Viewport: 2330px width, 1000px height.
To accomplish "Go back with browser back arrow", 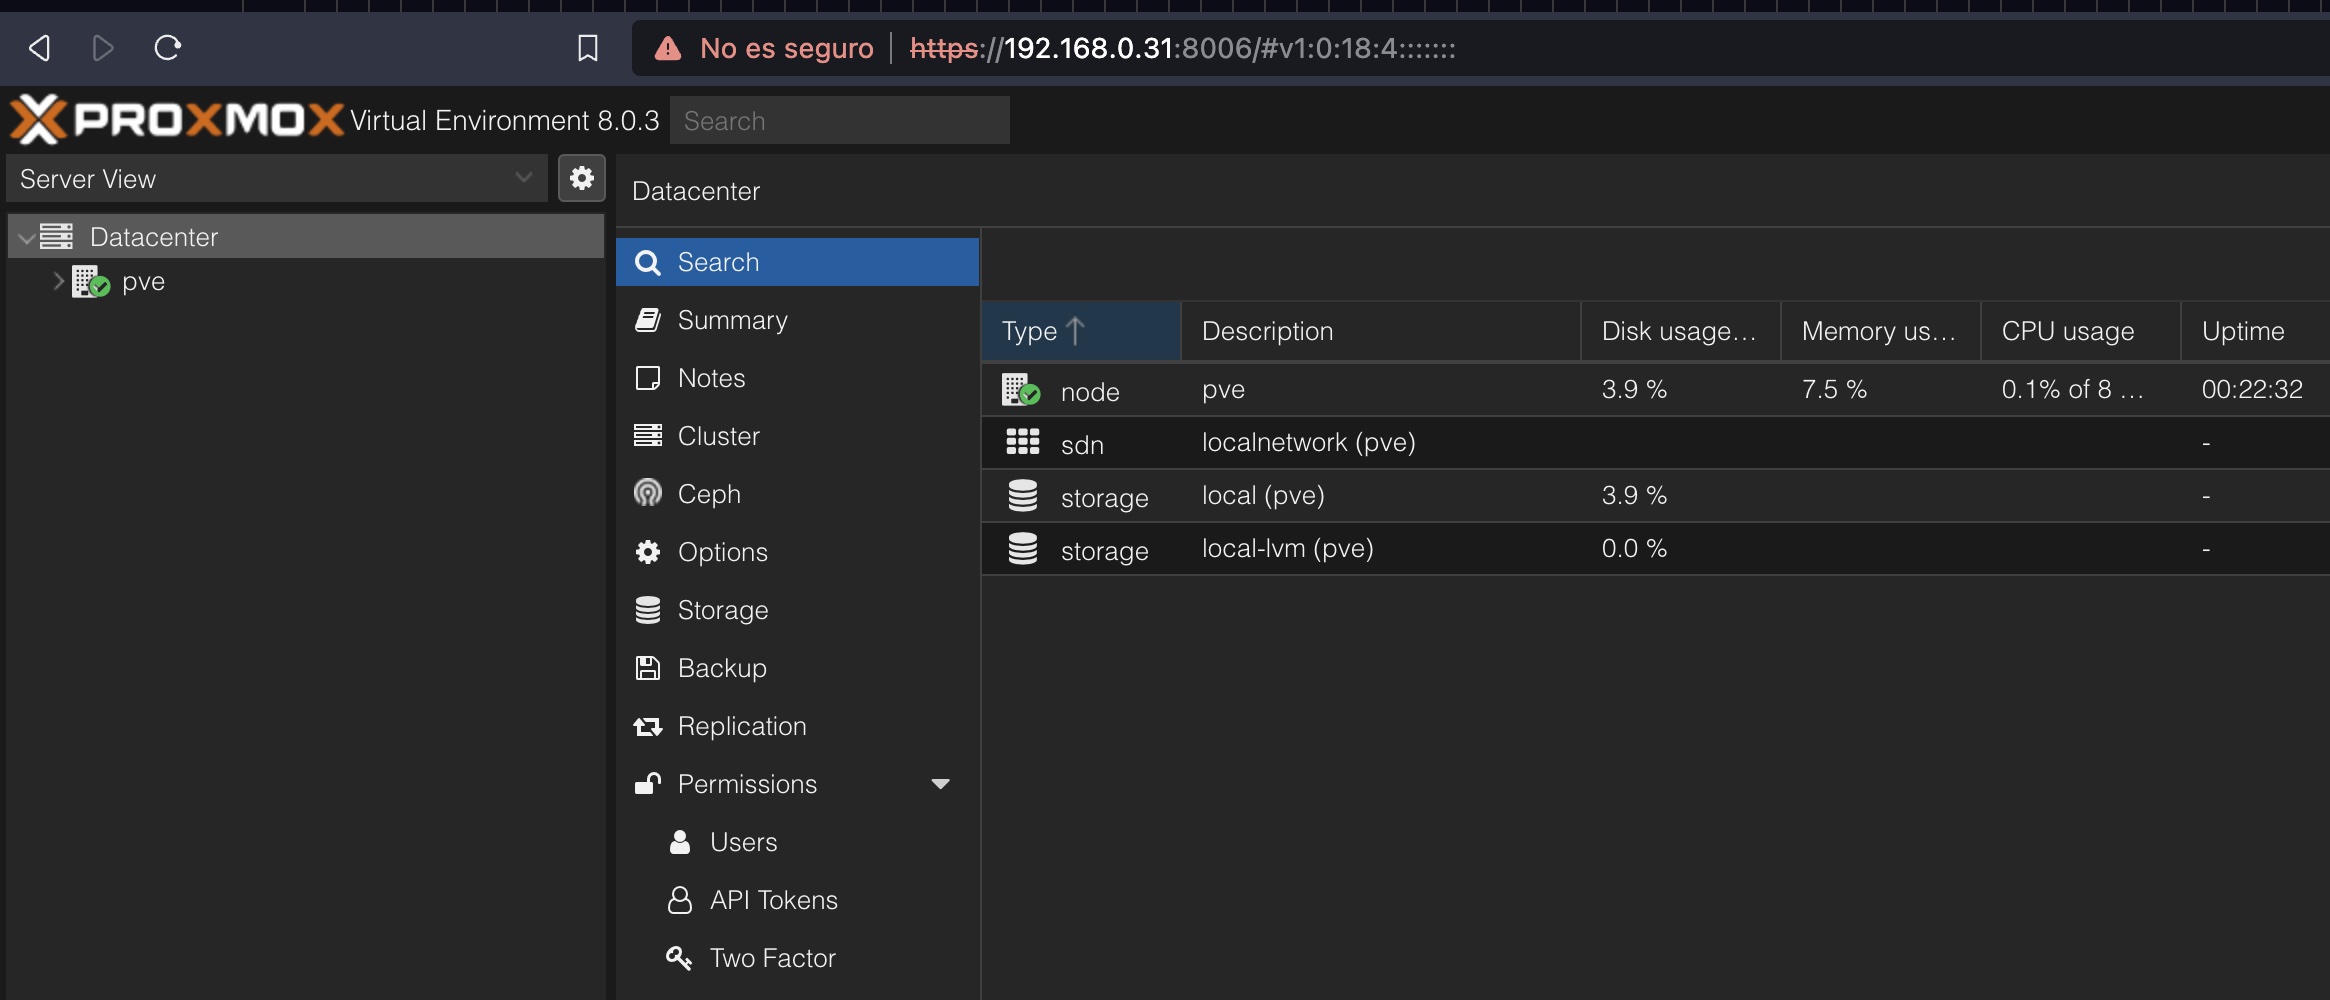I will click(x=39, y=48).
